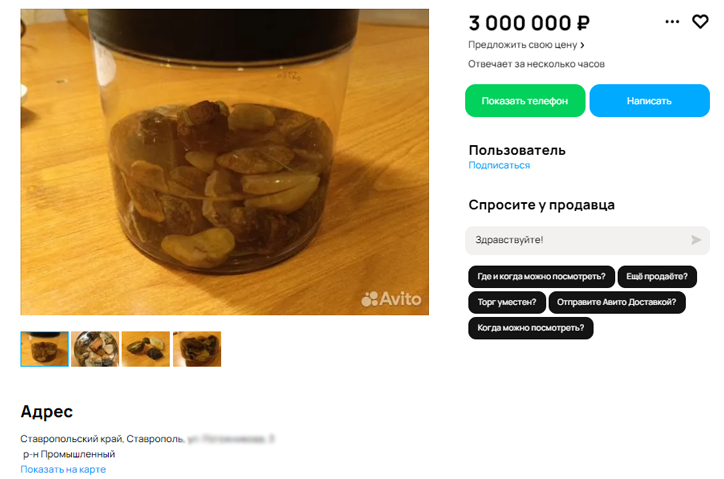Image resolution: width=724 pixels, height=479 pixels.
Task: Add listing to favorites with heart icon
Action: coord(700,21)
